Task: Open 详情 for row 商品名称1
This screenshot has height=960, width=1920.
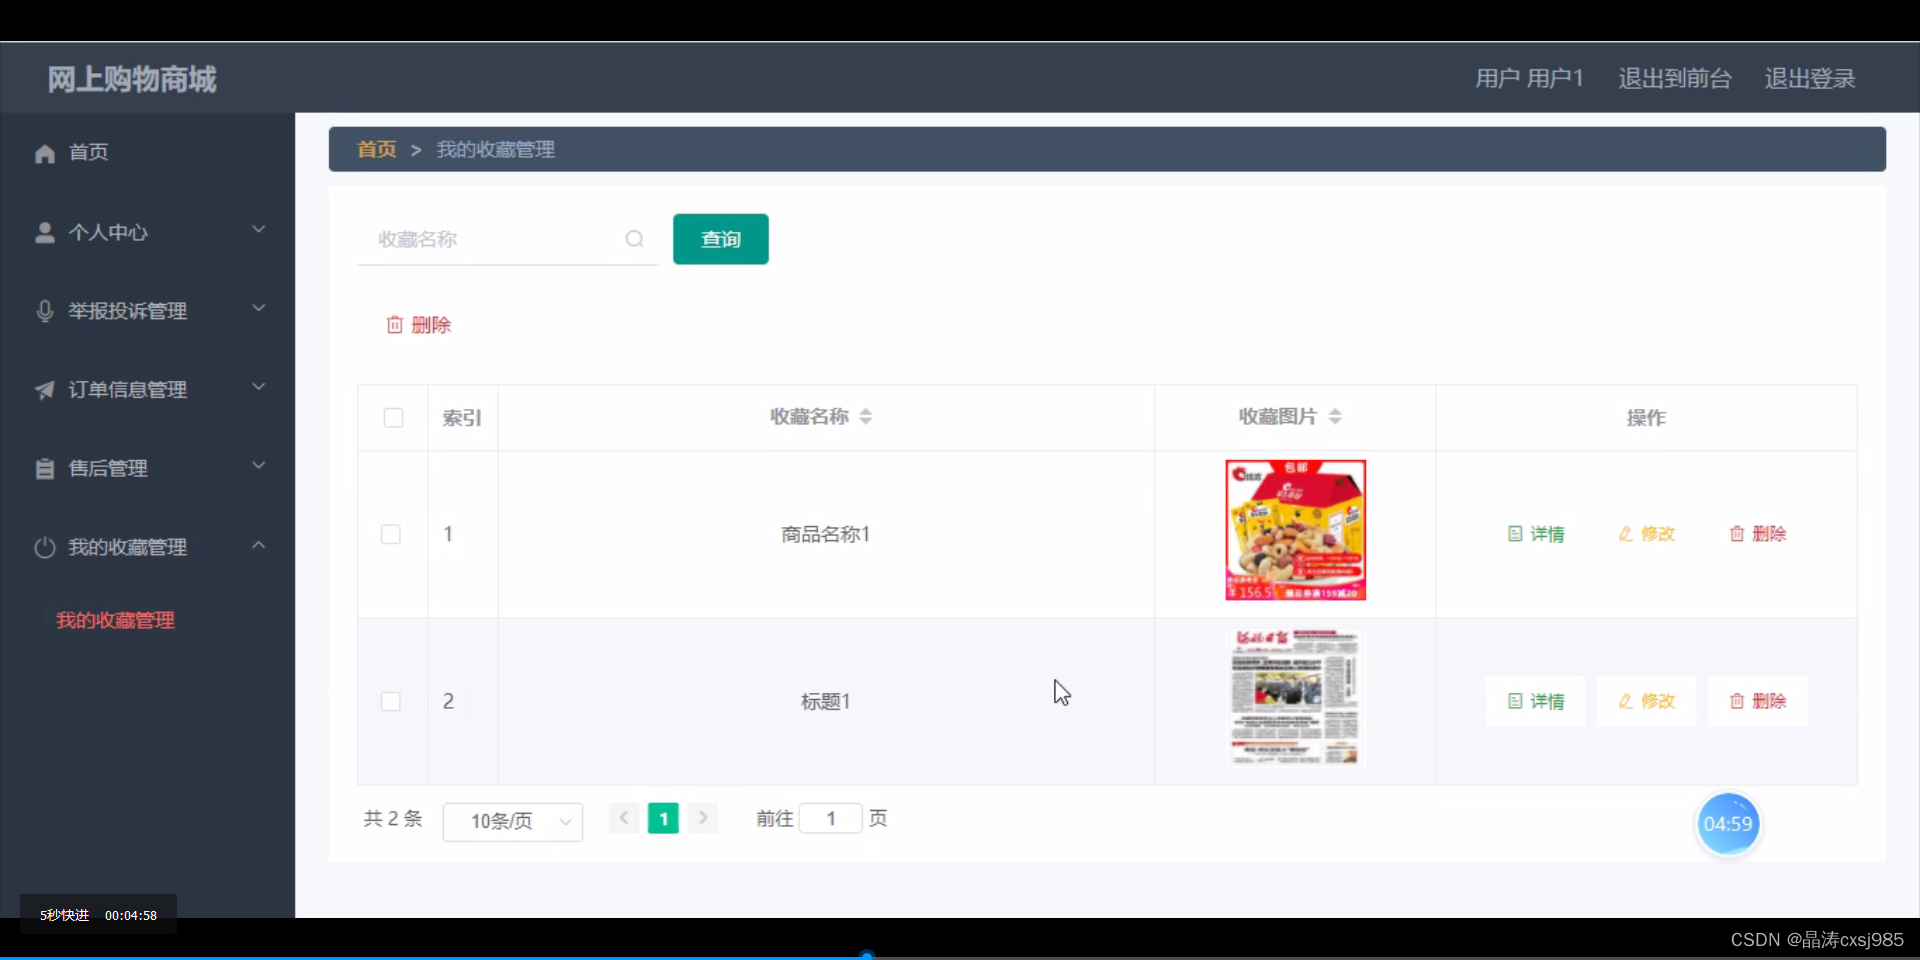Action: (x=1536, y=534)
